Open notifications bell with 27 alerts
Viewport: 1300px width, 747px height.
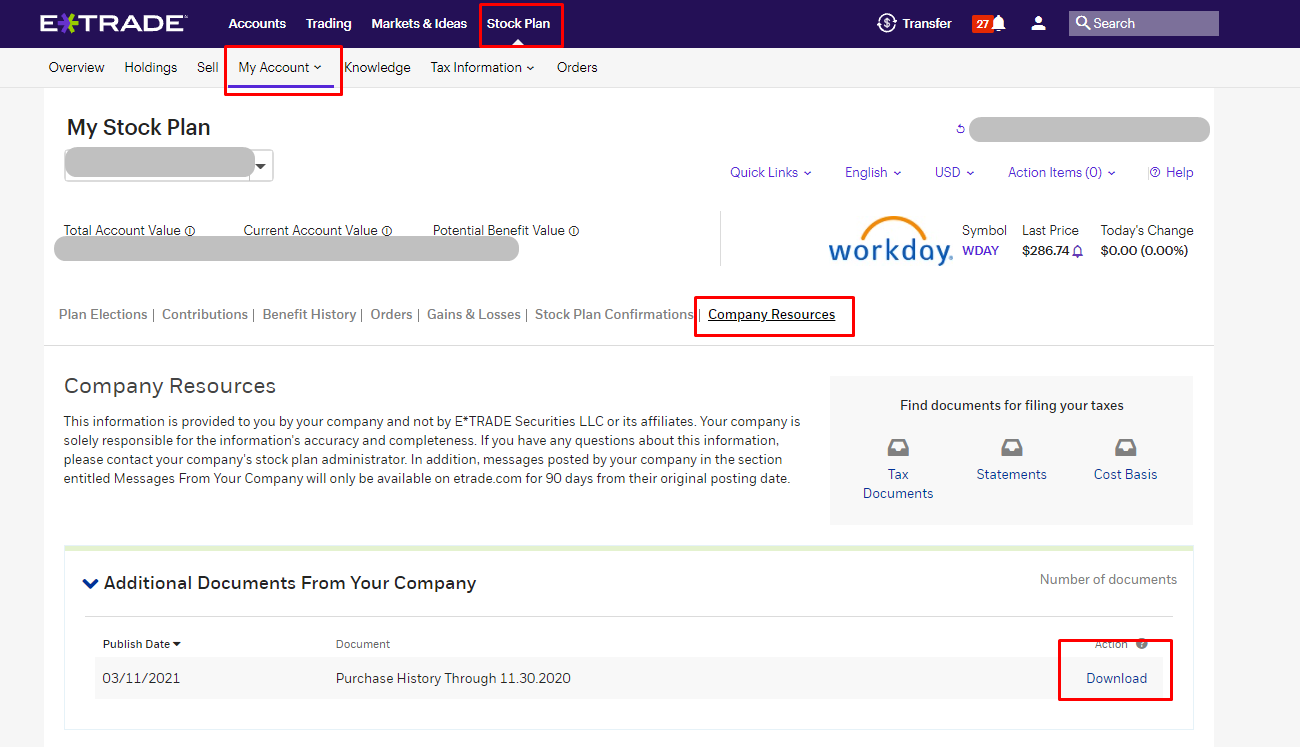[x=989, y=23]
